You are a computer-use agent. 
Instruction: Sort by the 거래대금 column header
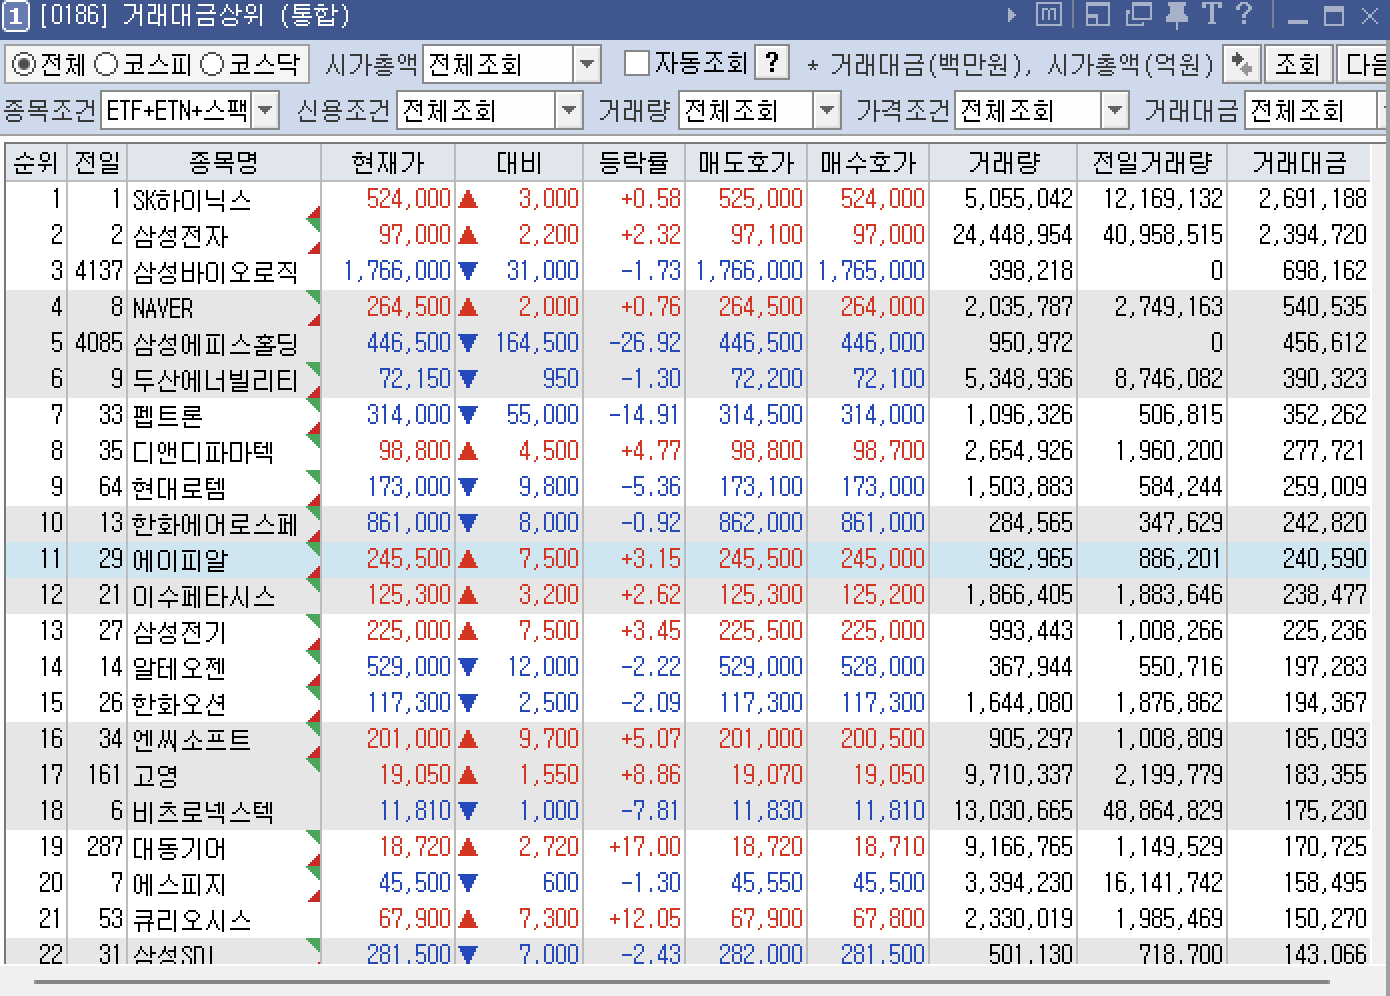pyautogui.click(x=1299, y=162)
